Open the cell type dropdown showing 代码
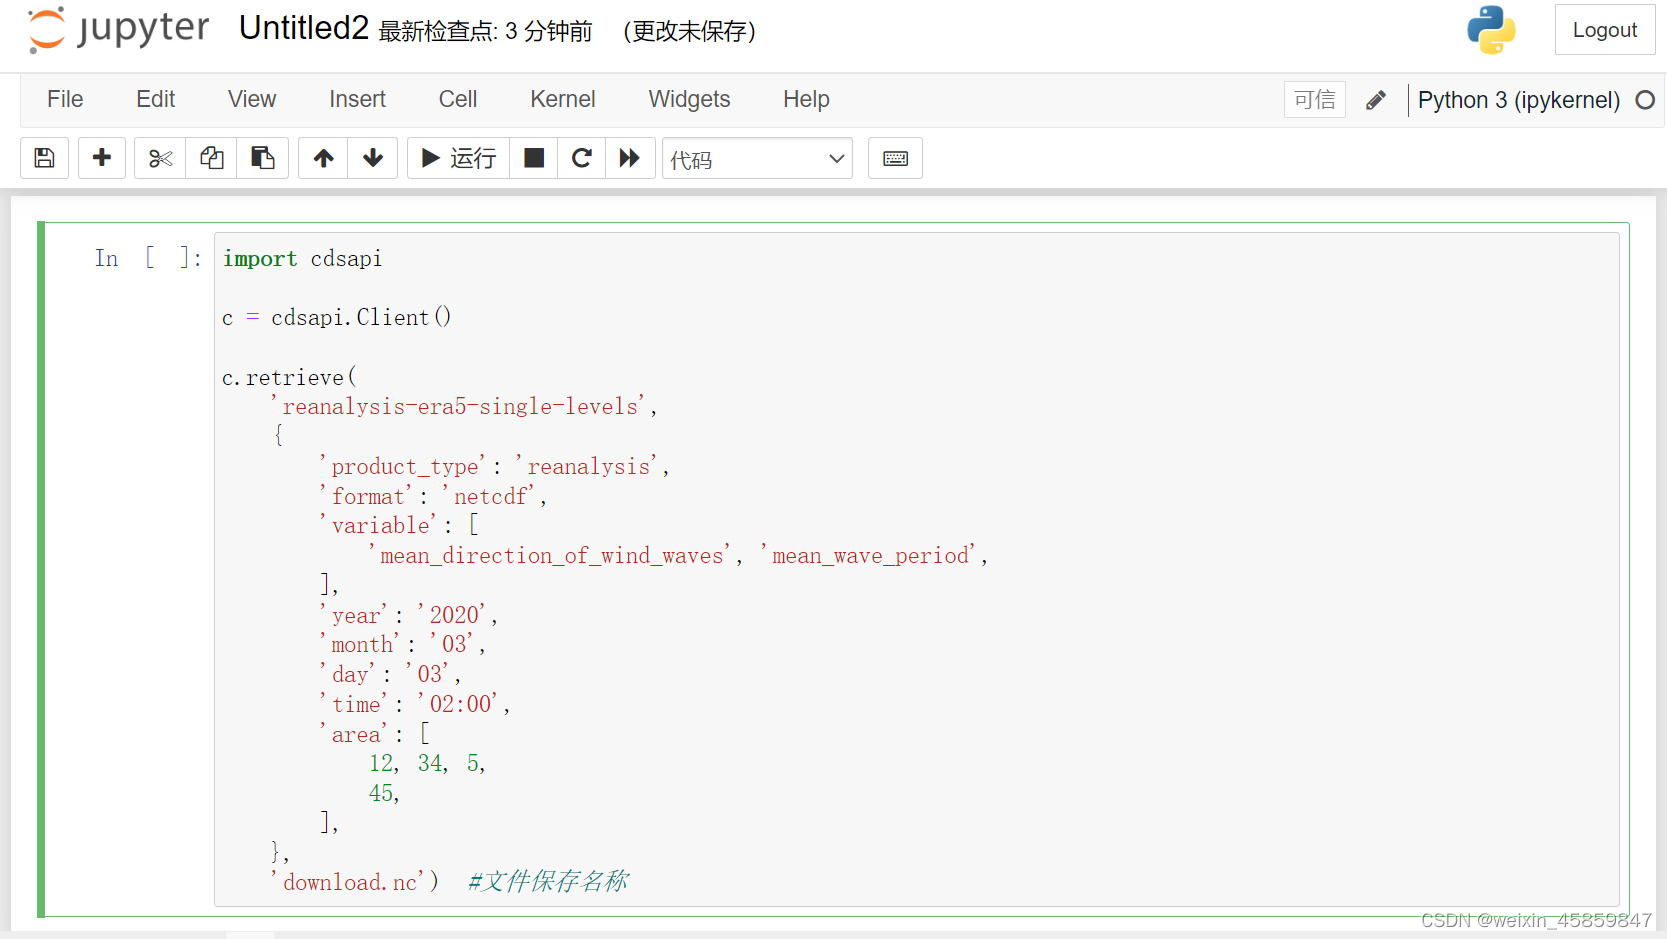Image resolution: width=1667 pixels, height=939 pixels. [757, 158]
